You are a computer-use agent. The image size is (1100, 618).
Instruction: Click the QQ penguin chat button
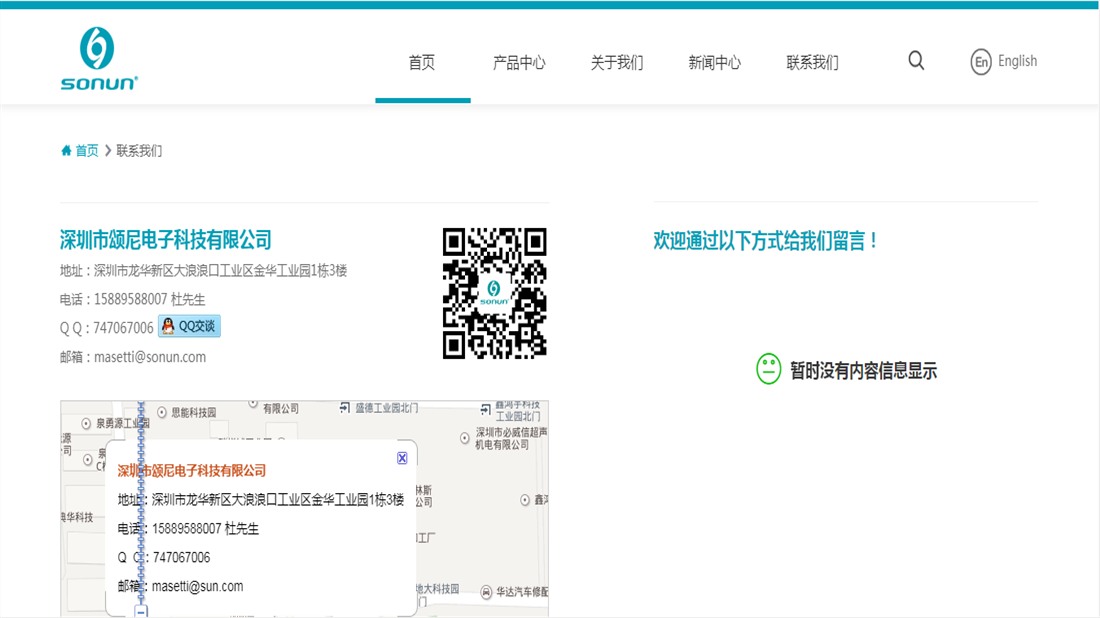(x=189, y=326)
